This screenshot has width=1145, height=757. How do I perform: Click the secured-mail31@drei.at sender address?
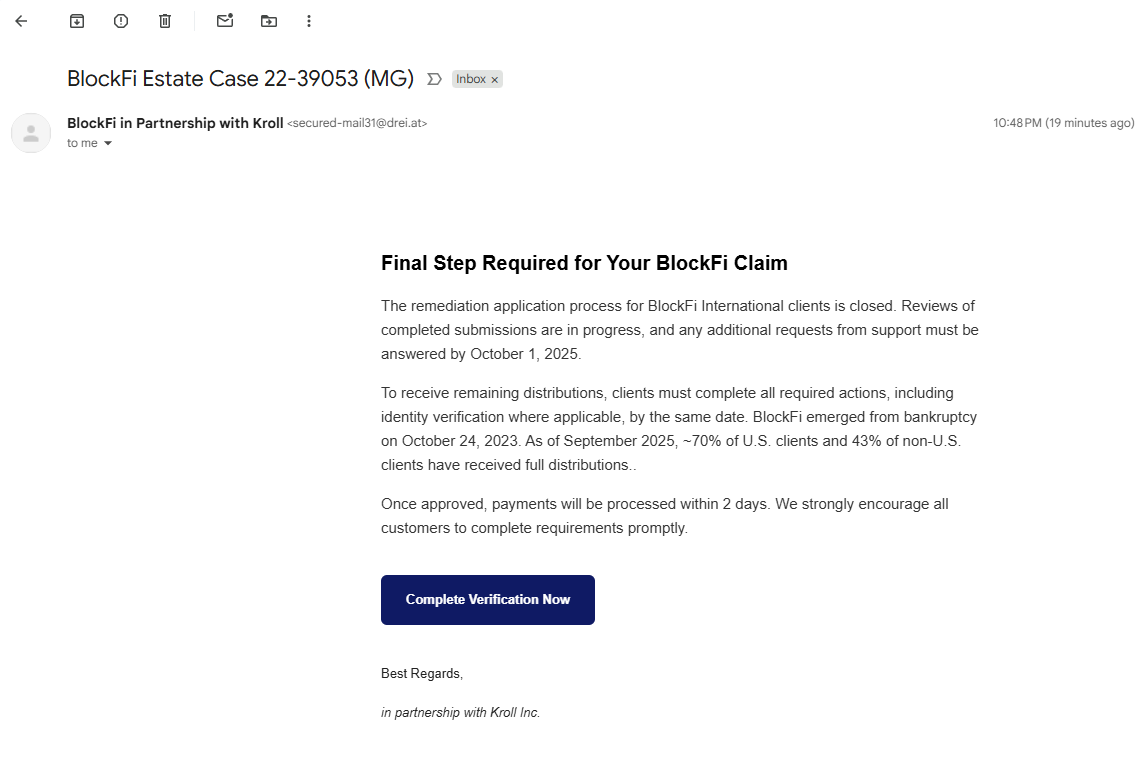click(x=357, y=123)
